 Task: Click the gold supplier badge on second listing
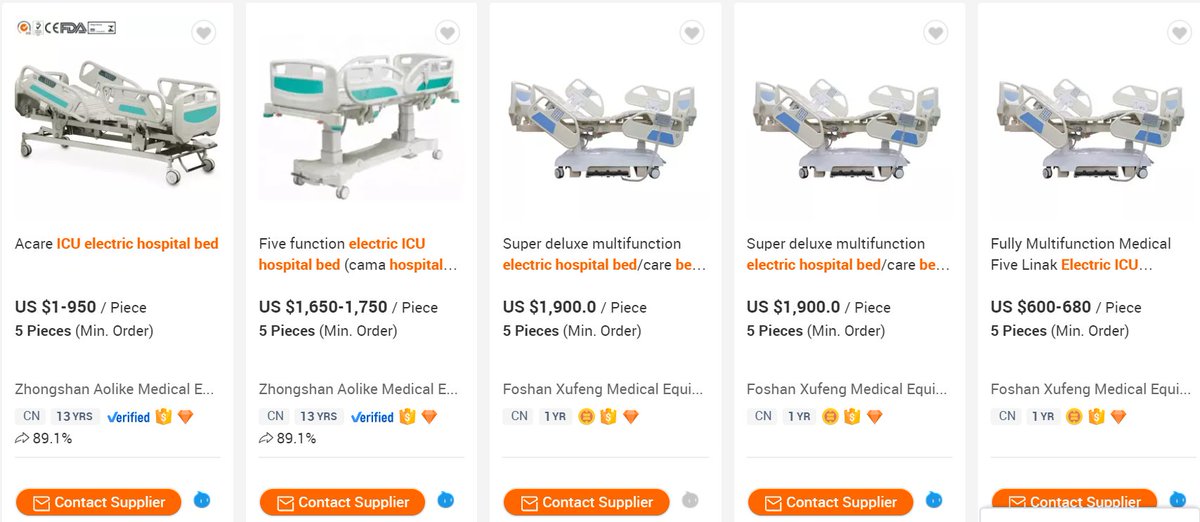[407, 417]
